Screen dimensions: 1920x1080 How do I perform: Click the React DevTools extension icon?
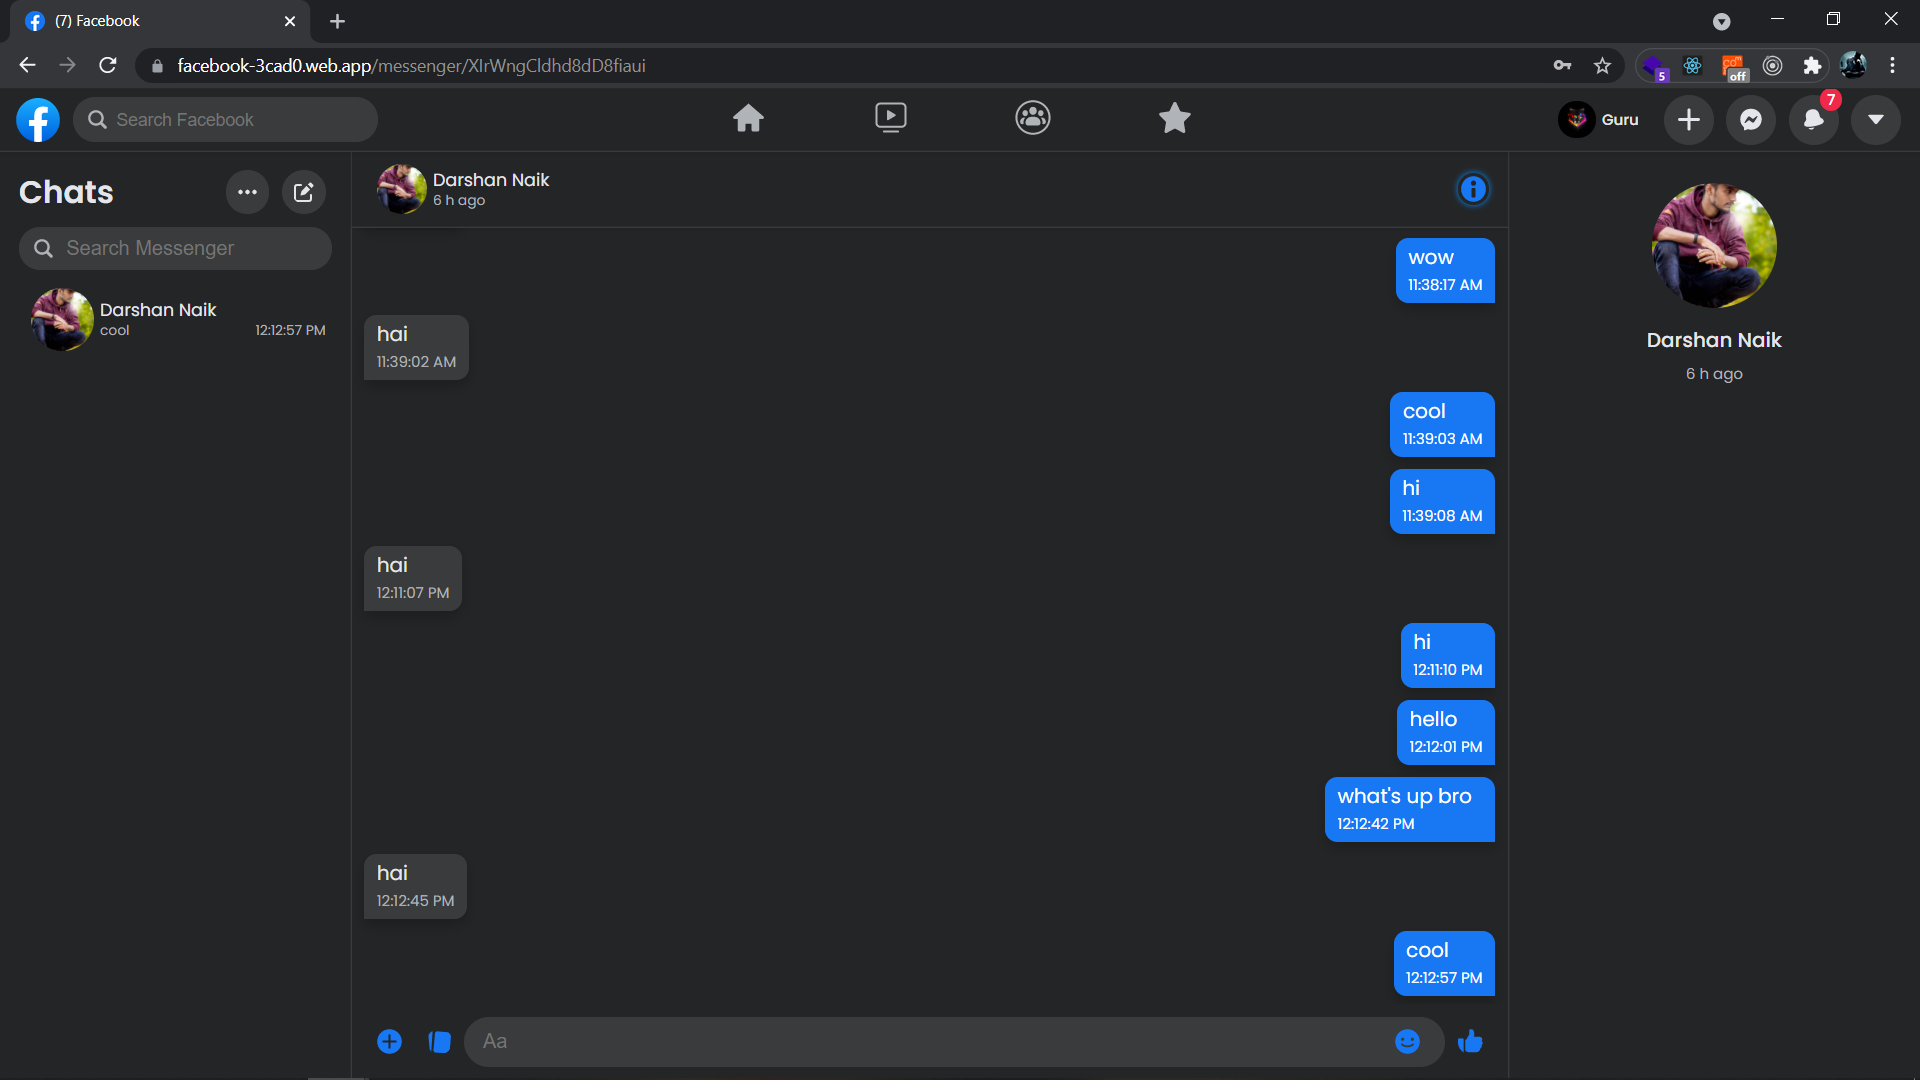point(1692,65)
